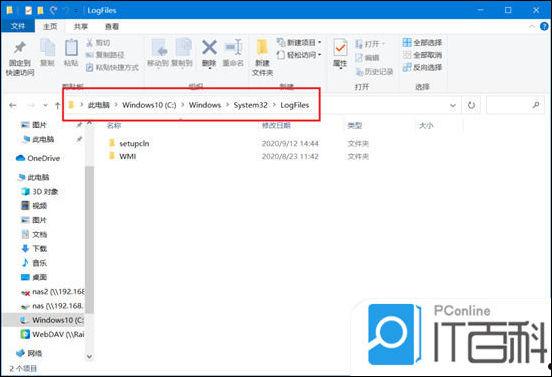Select nas2 network drive

(x=53, y=291)
